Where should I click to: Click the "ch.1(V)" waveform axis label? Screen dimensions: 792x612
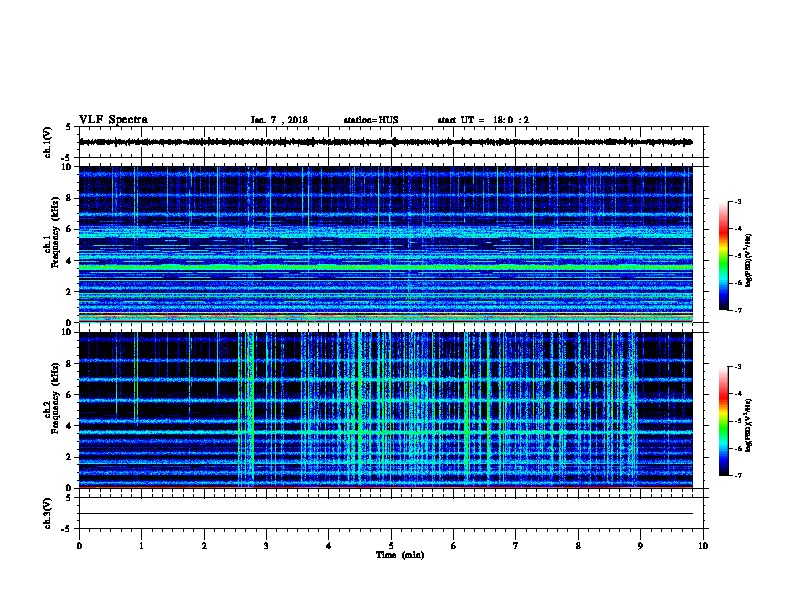[x=47, y=142]
